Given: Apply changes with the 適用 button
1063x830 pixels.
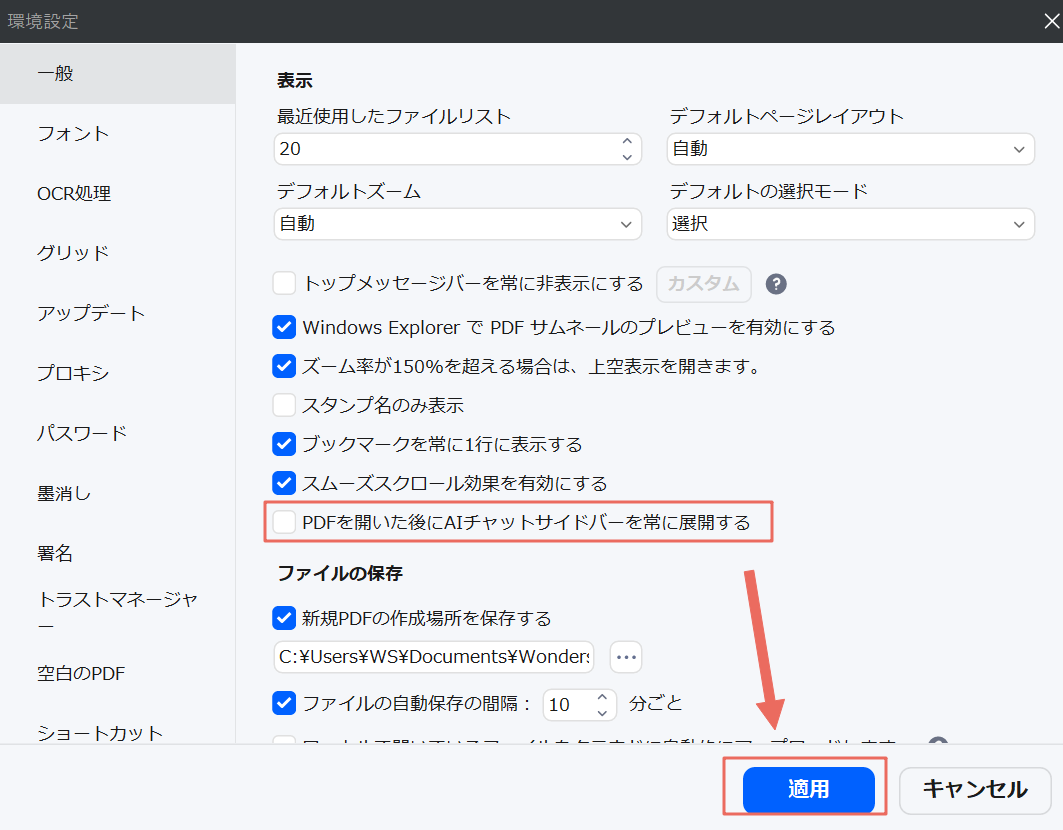Looking at the screenshot, I should [808, 789].
